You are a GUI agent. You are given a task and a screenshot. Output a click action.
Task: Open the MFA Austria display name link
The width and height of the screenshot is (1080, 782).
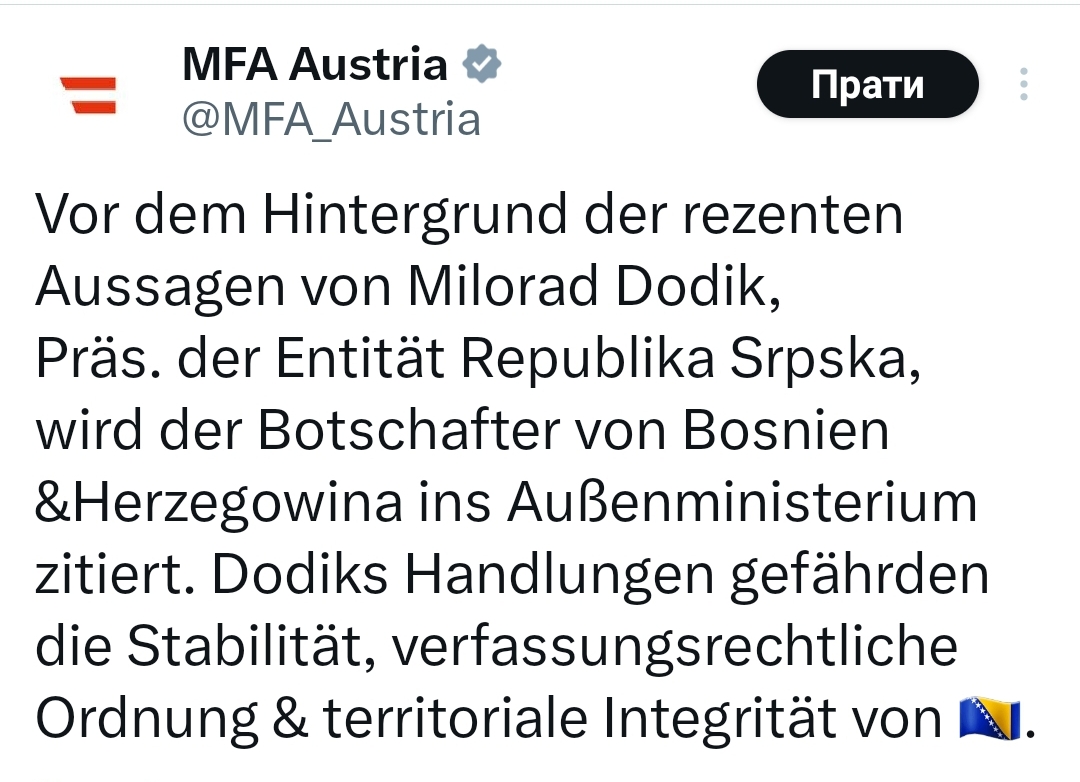tap(315, 65)
